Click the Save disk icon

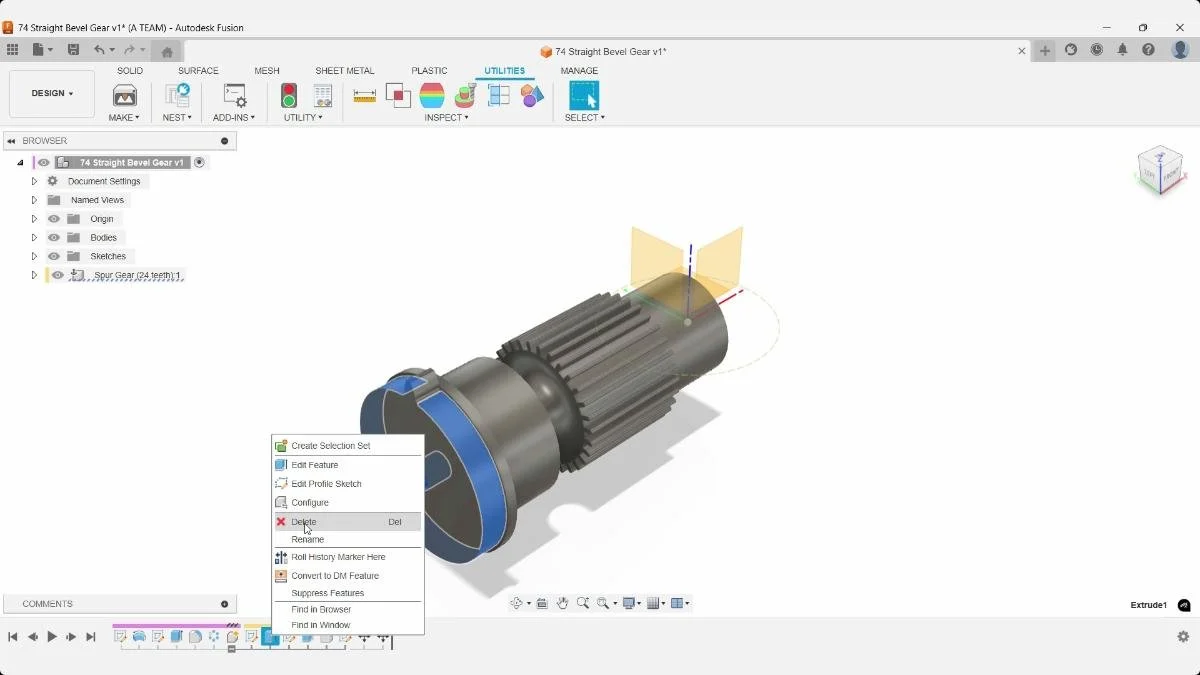point(73,50)
